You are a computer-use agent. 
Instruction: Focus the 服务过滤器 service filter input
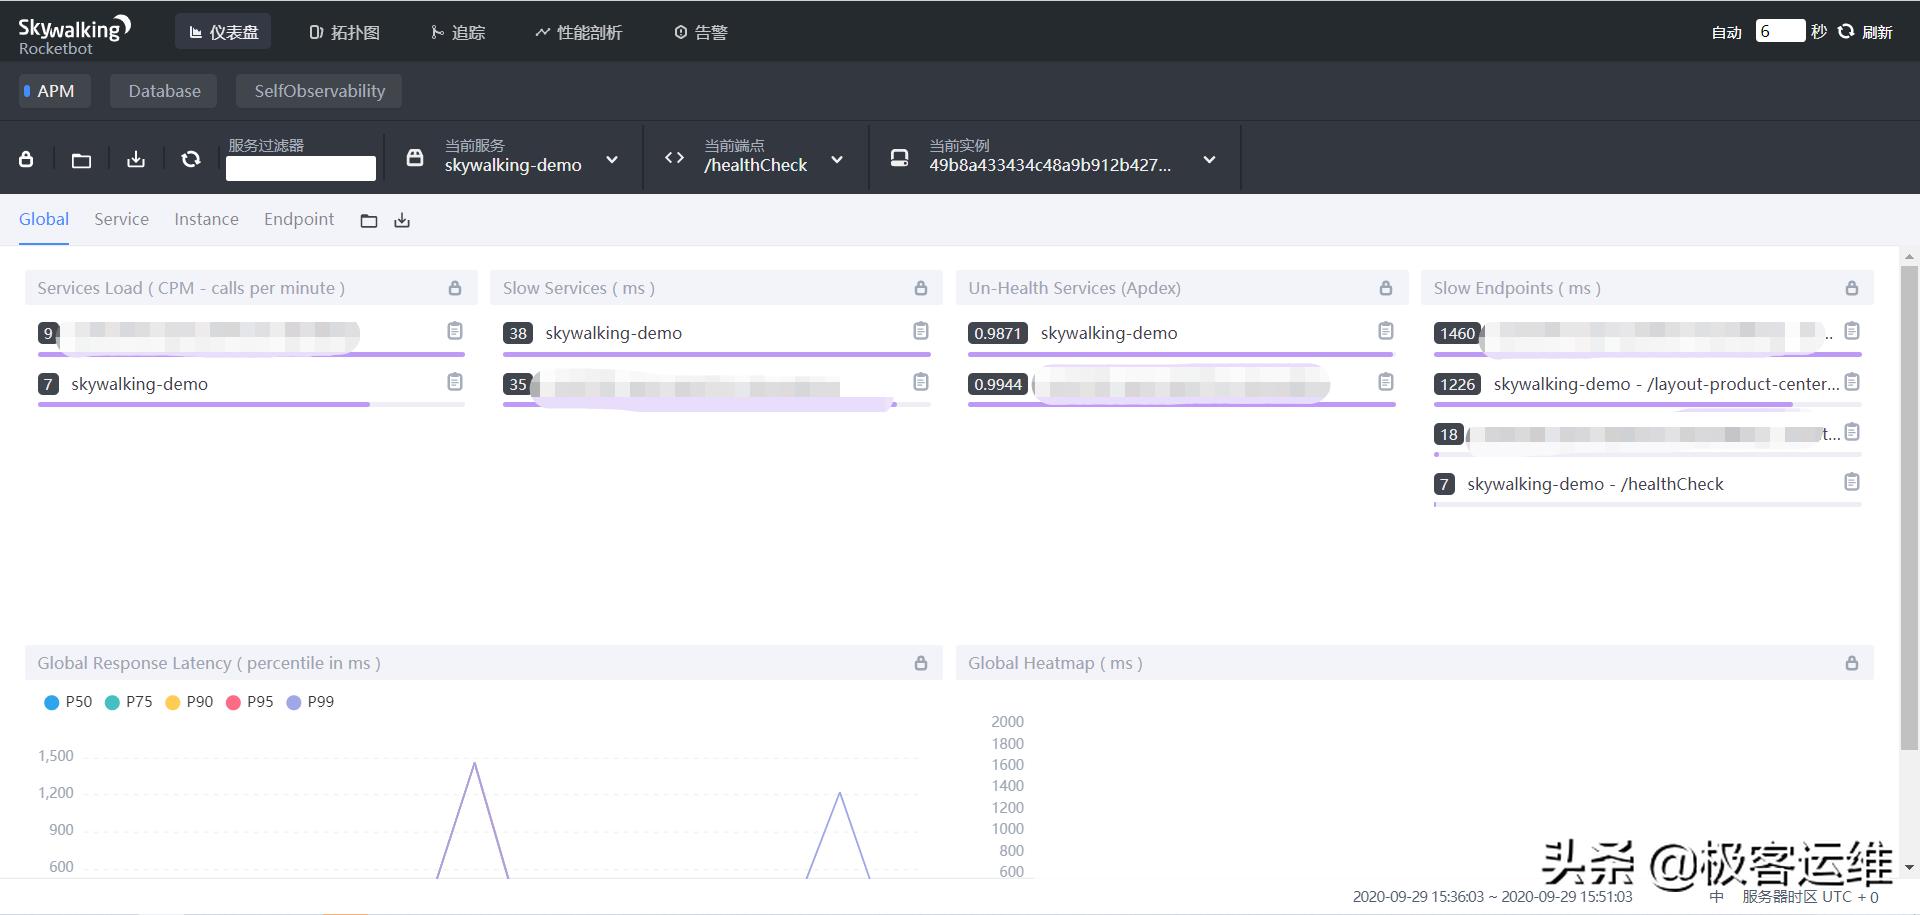(301, 168)
